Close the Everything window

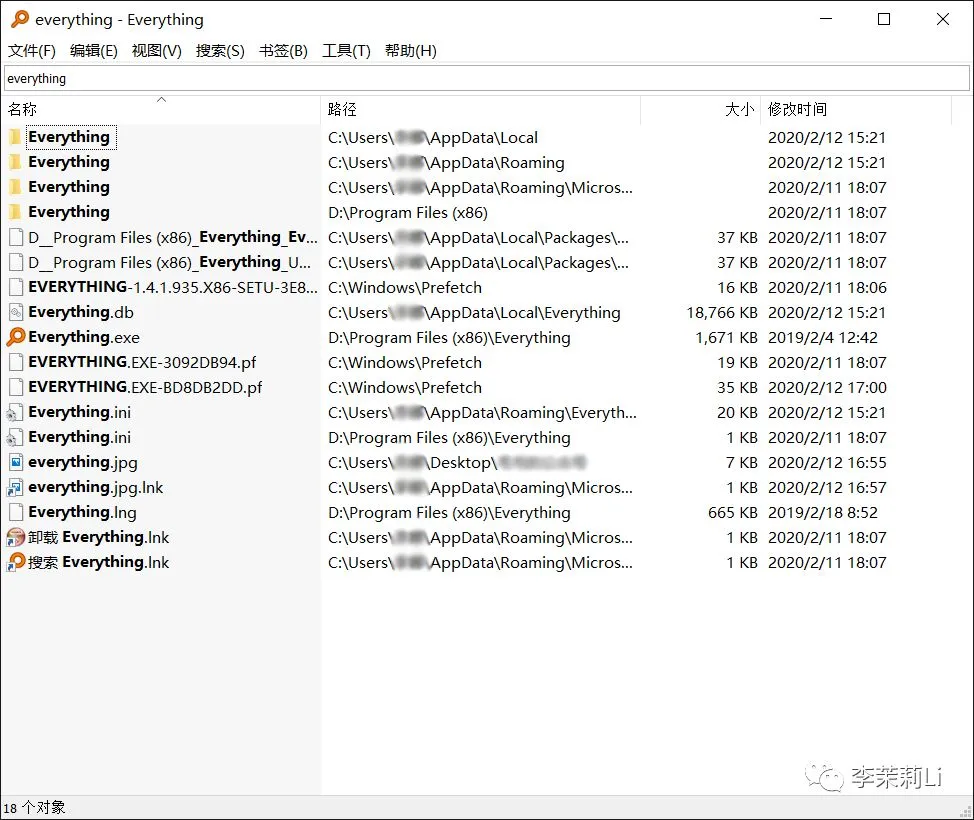click(942, 19)
